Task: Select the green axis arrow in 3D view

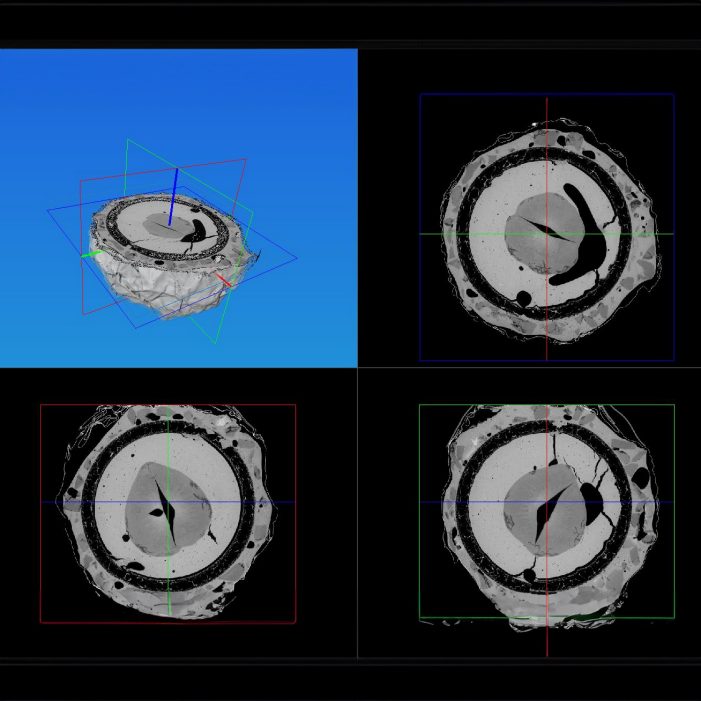Action: 92,255
